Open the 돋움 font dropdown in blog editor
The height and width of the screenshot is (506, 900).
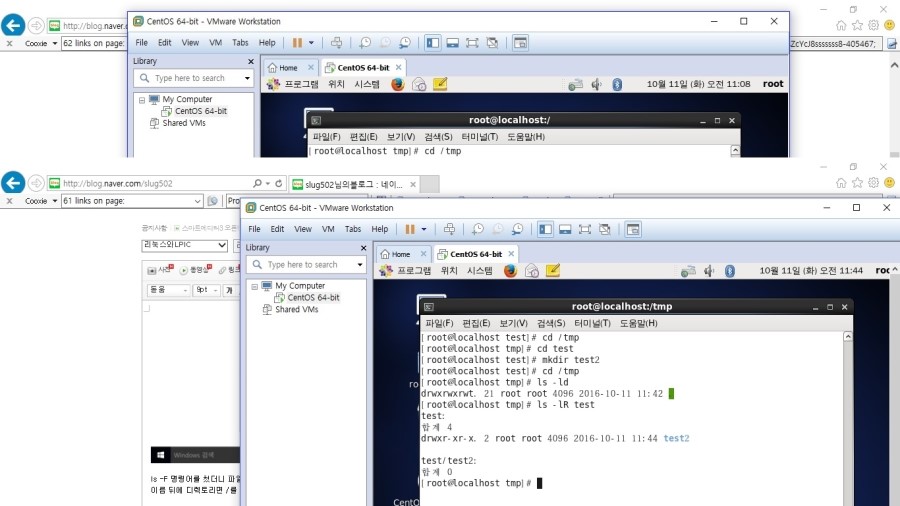(x=168, y=290)
